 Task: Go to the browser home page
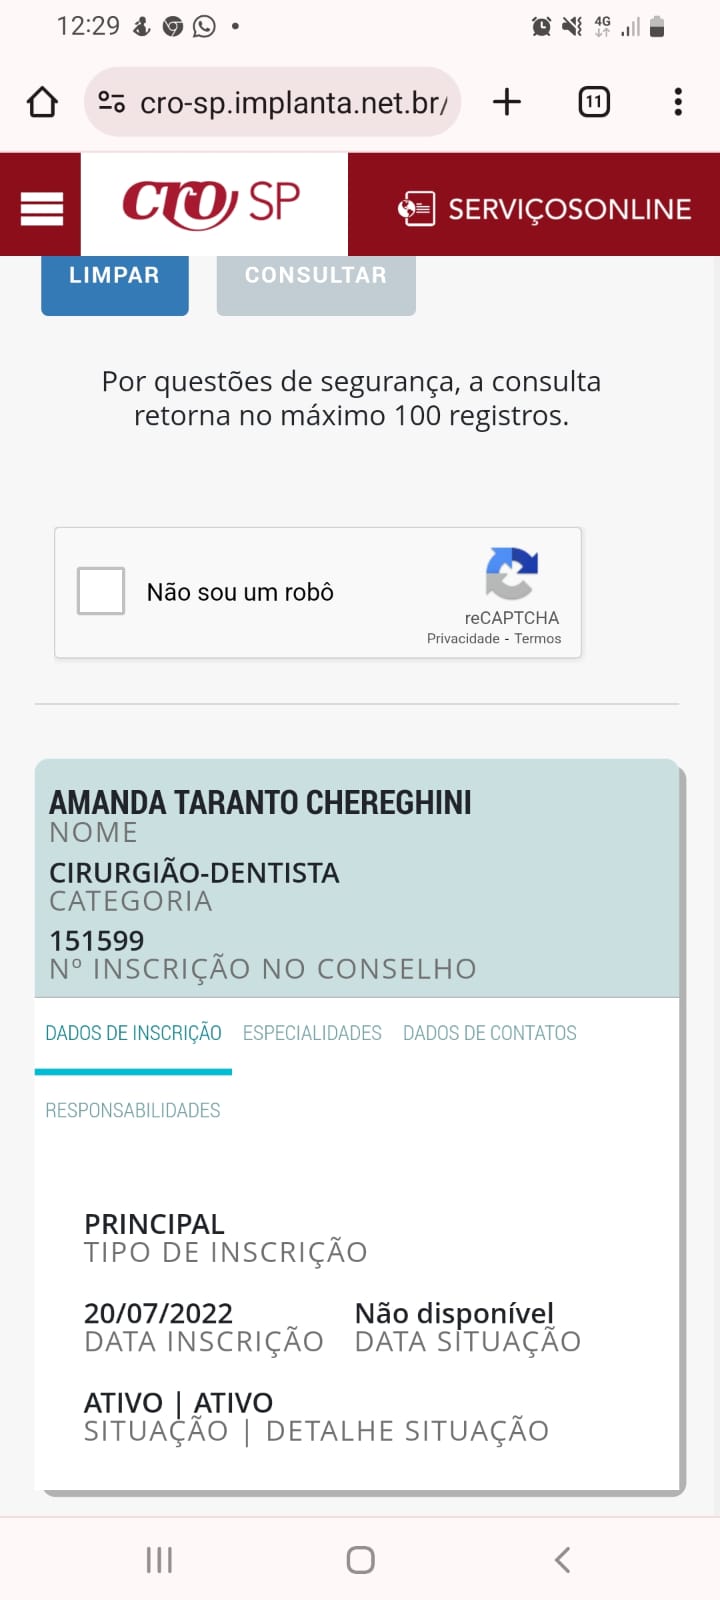click(x=42, y=102)
